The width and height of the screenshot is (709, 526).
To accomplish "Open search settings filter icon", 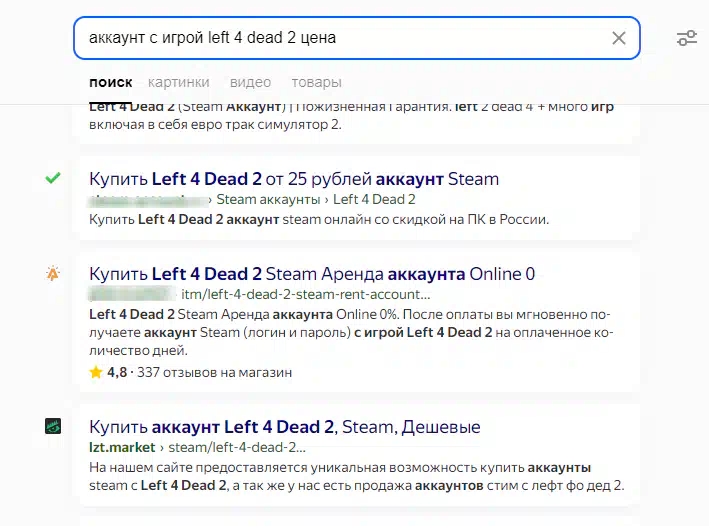I will pyautogui.click(x=686, y=38).
